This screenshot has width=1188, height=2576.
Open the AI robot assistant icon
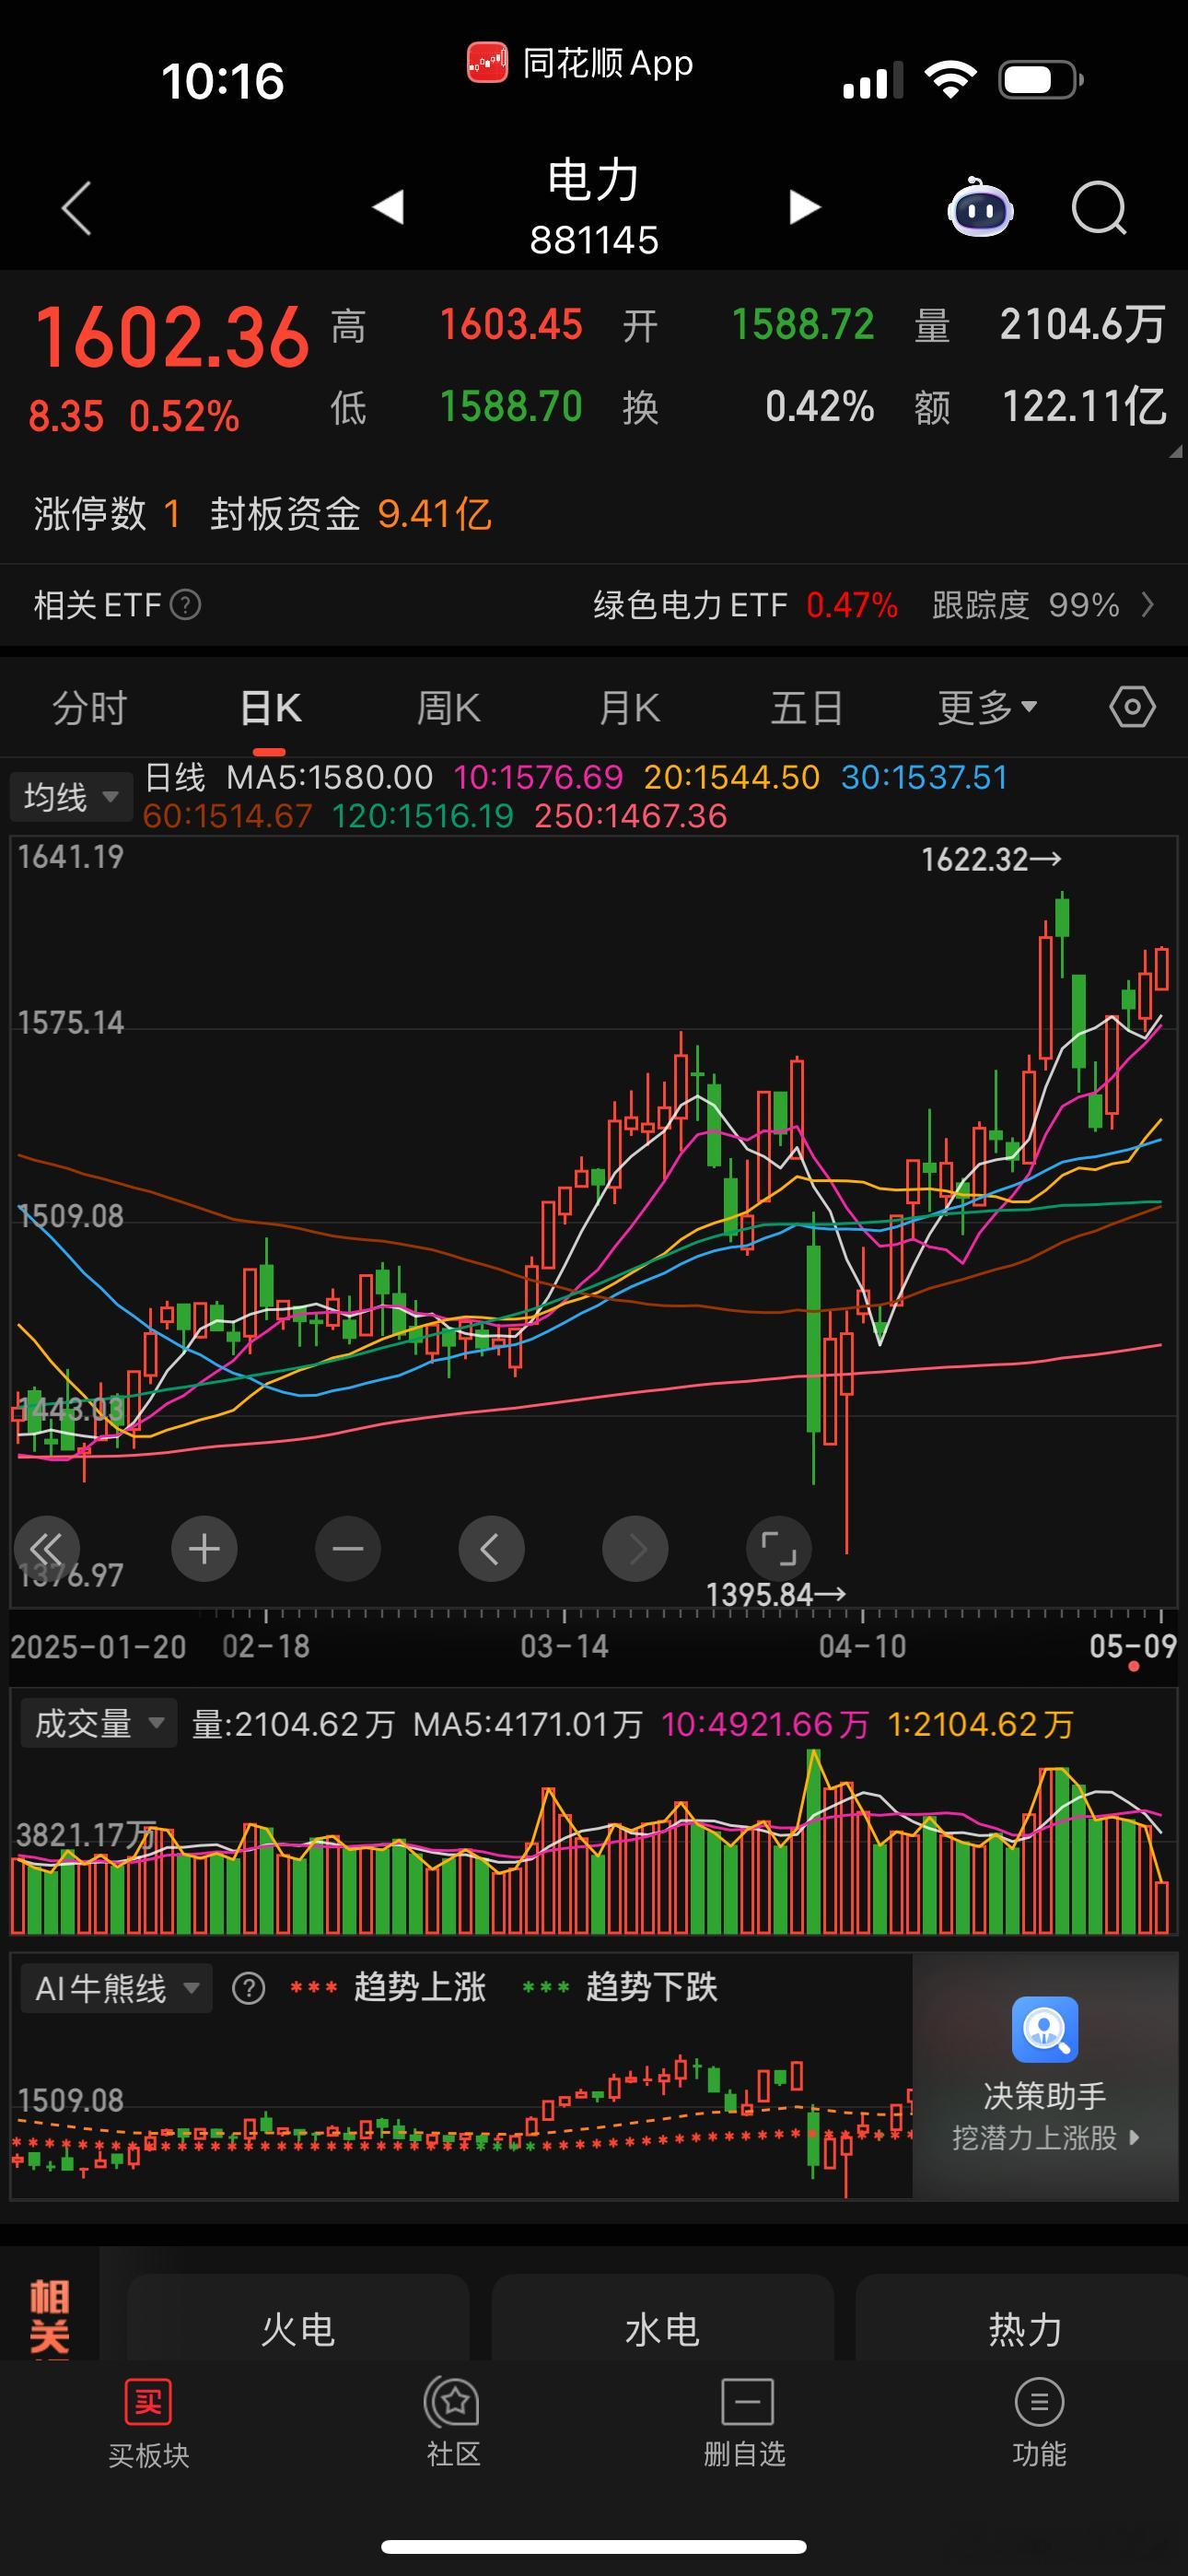pyautogui.click(x=980, y=208)
